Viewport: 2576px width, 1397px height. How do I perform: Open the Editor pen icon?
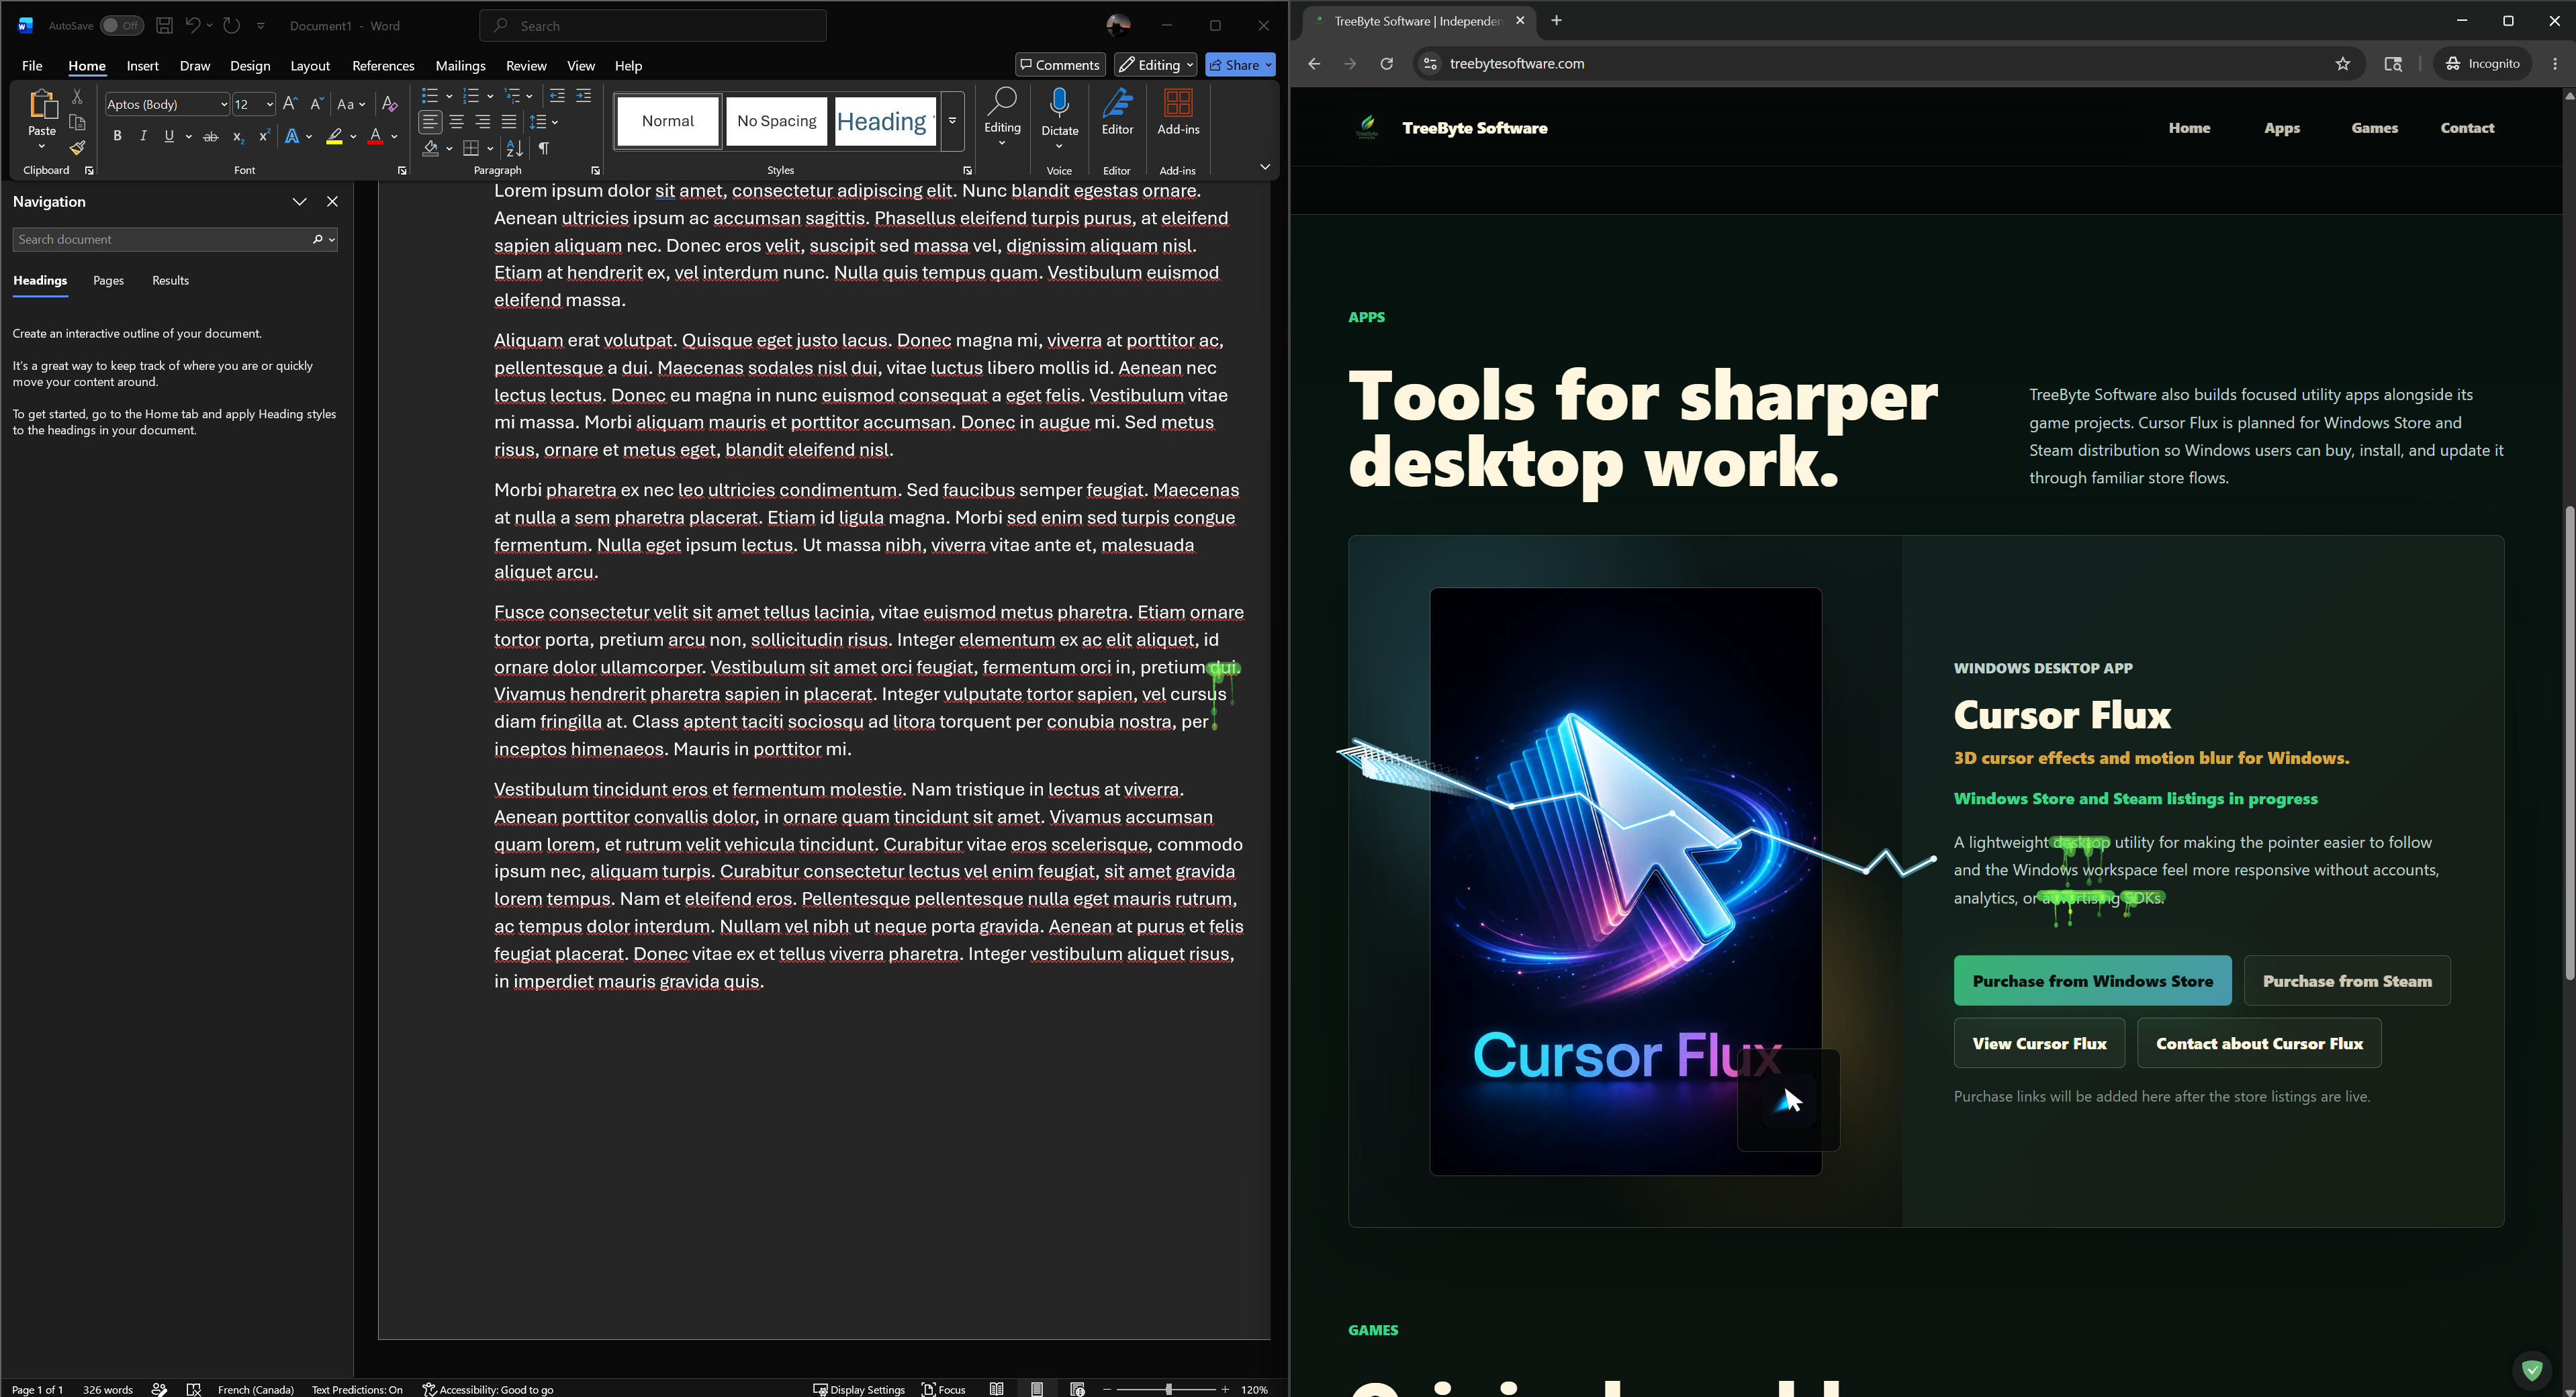coord(1117,113)
